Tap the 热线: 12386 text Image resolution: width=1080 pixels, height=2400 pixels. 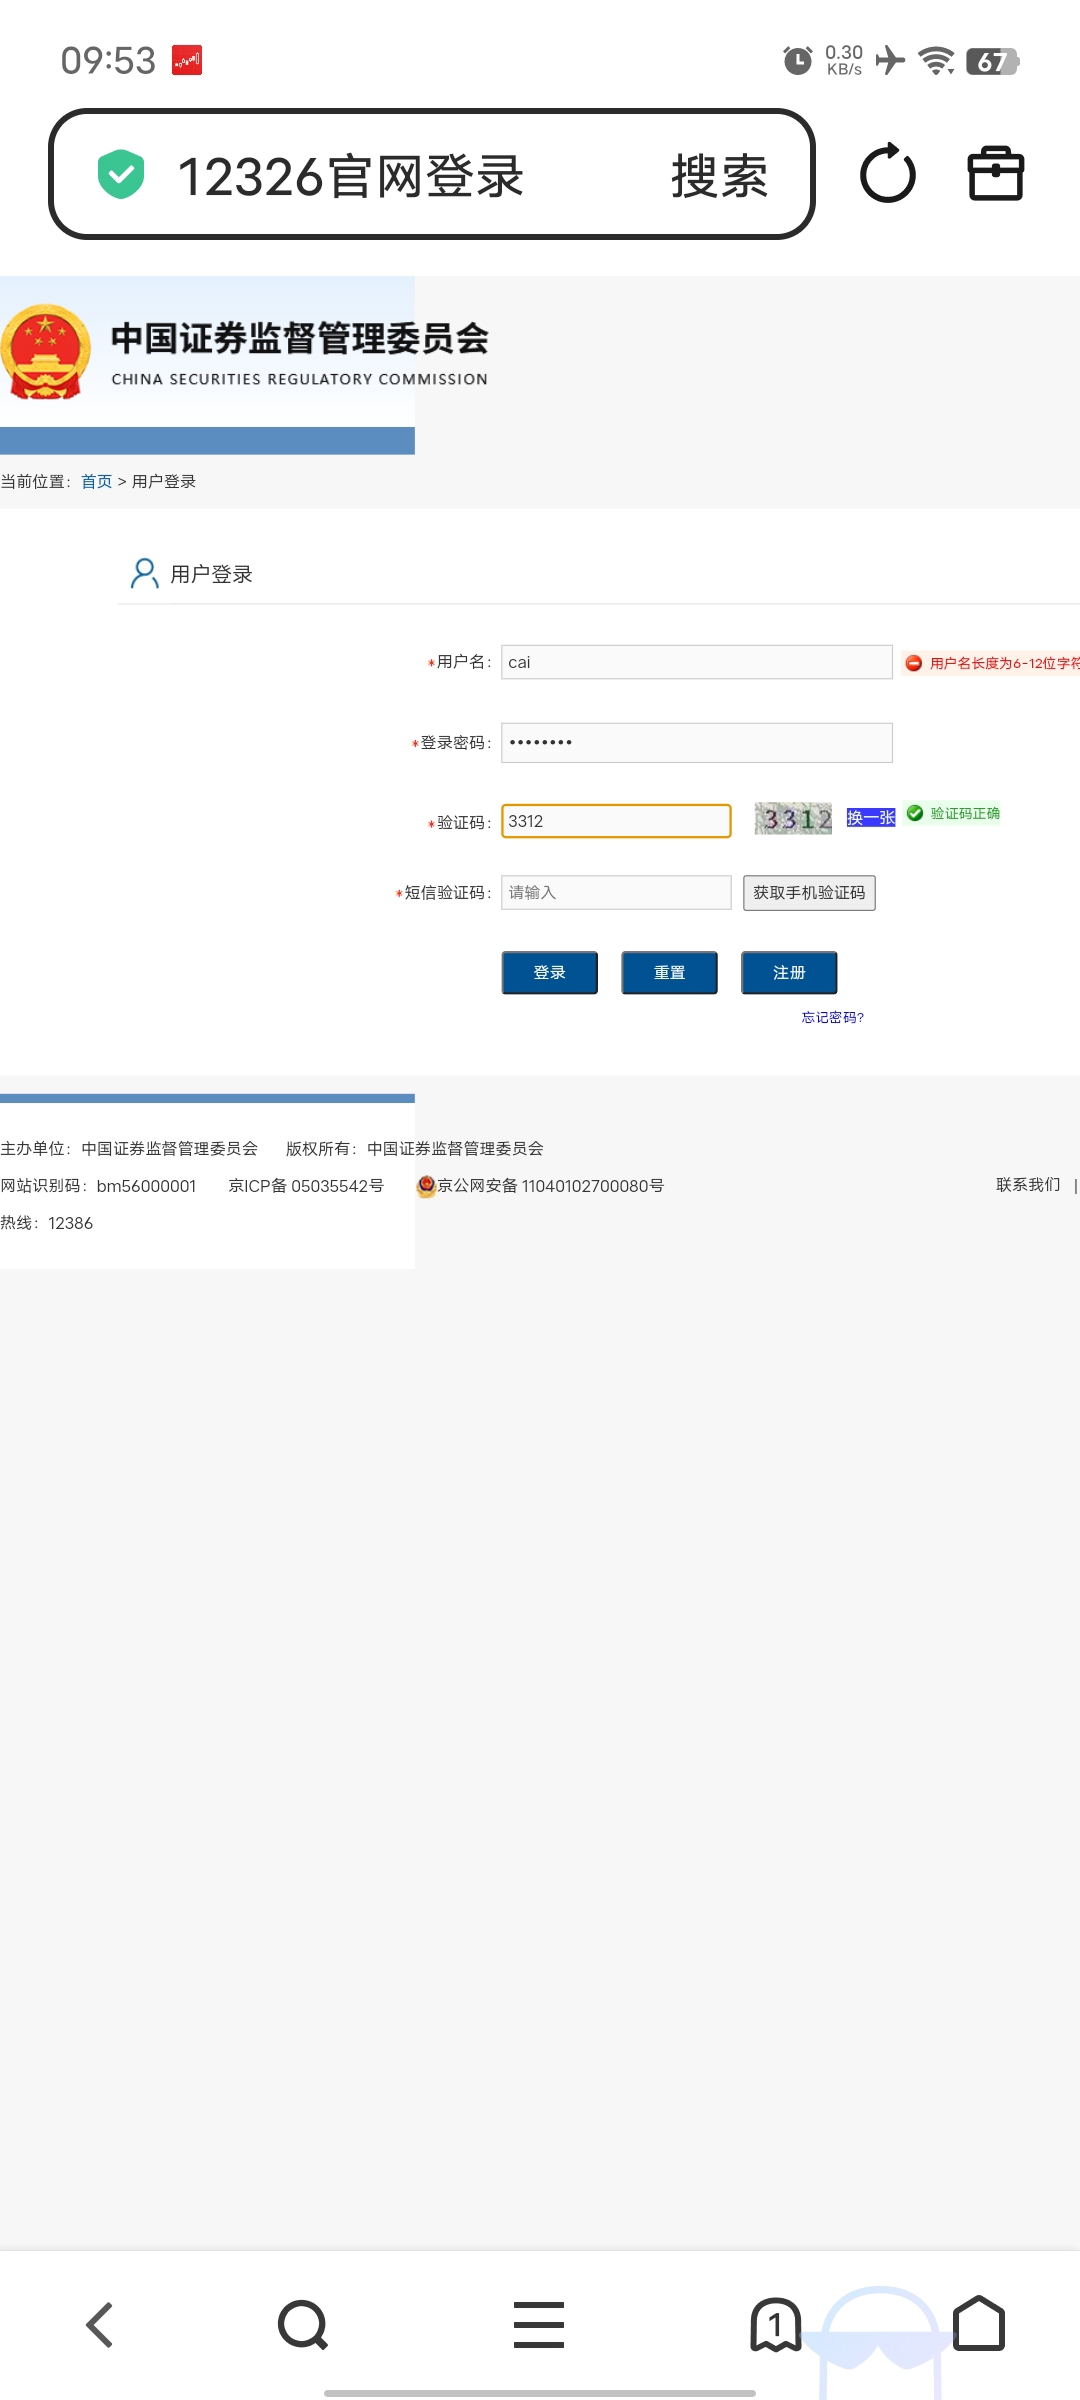pyautogui.click(x=47, y=1223)
